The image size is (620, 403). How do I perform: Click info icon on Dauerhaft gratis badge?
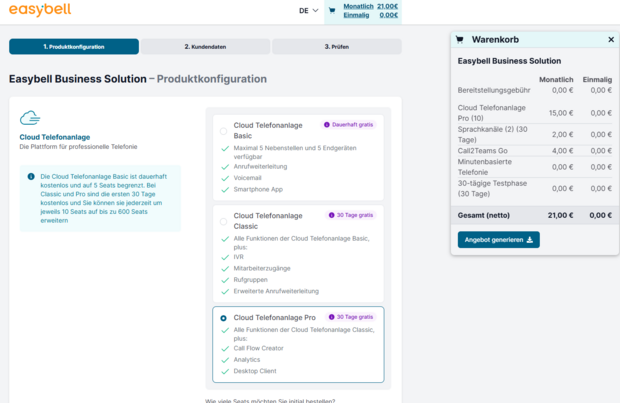pyautogui.click(x=327, y=125)
